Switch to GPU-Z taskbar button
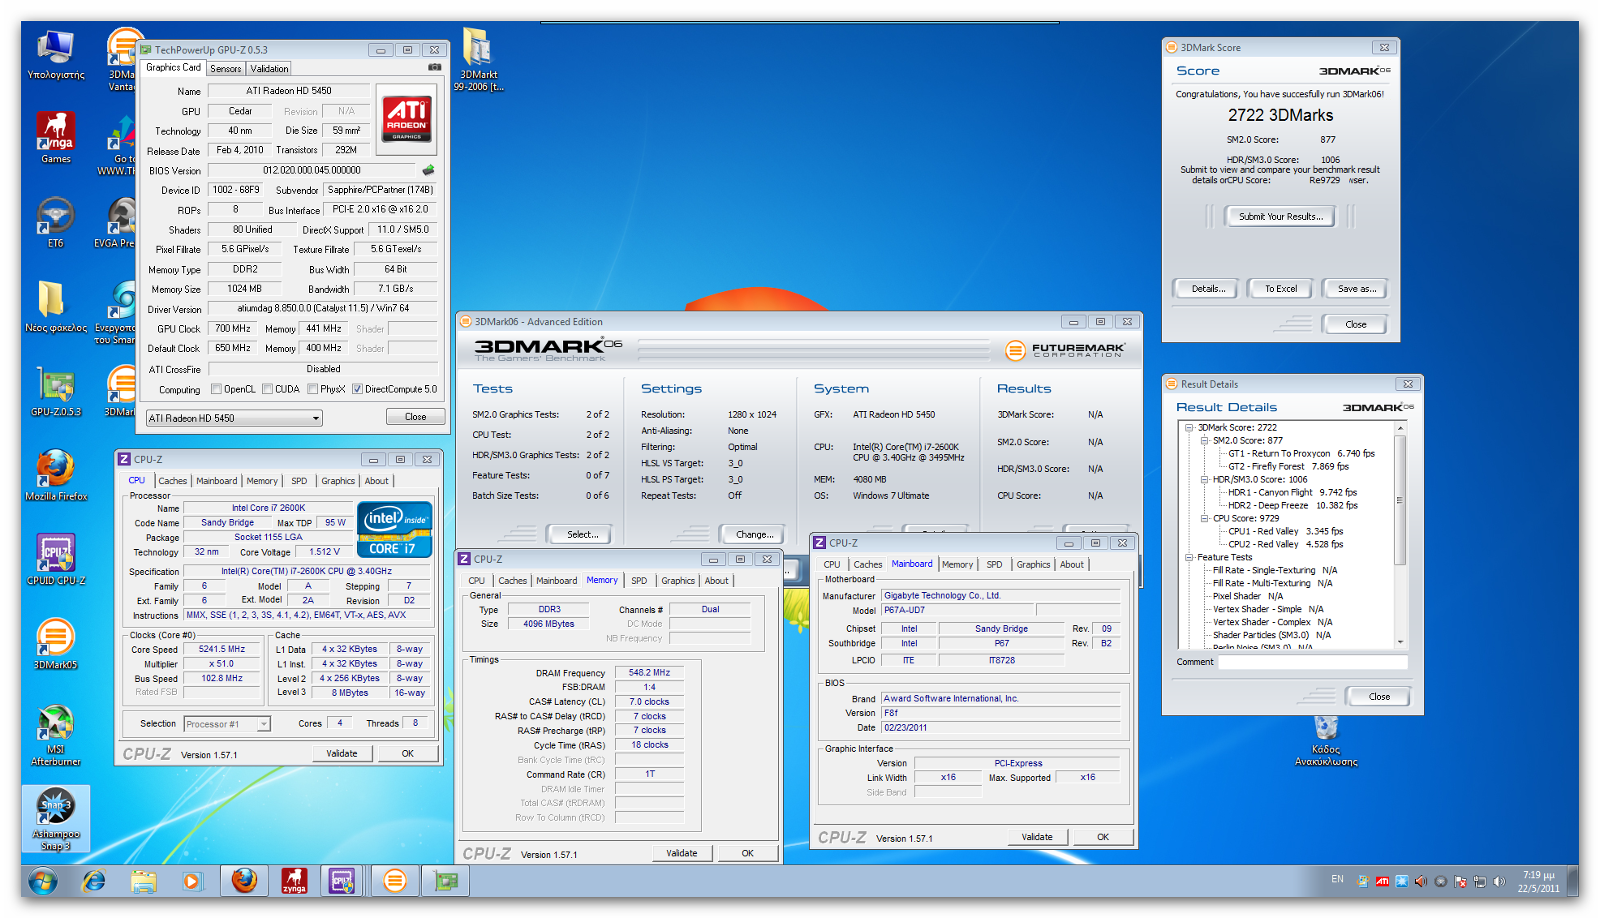The height and width of the screenshot is (918, 1600). coord(446,881)
